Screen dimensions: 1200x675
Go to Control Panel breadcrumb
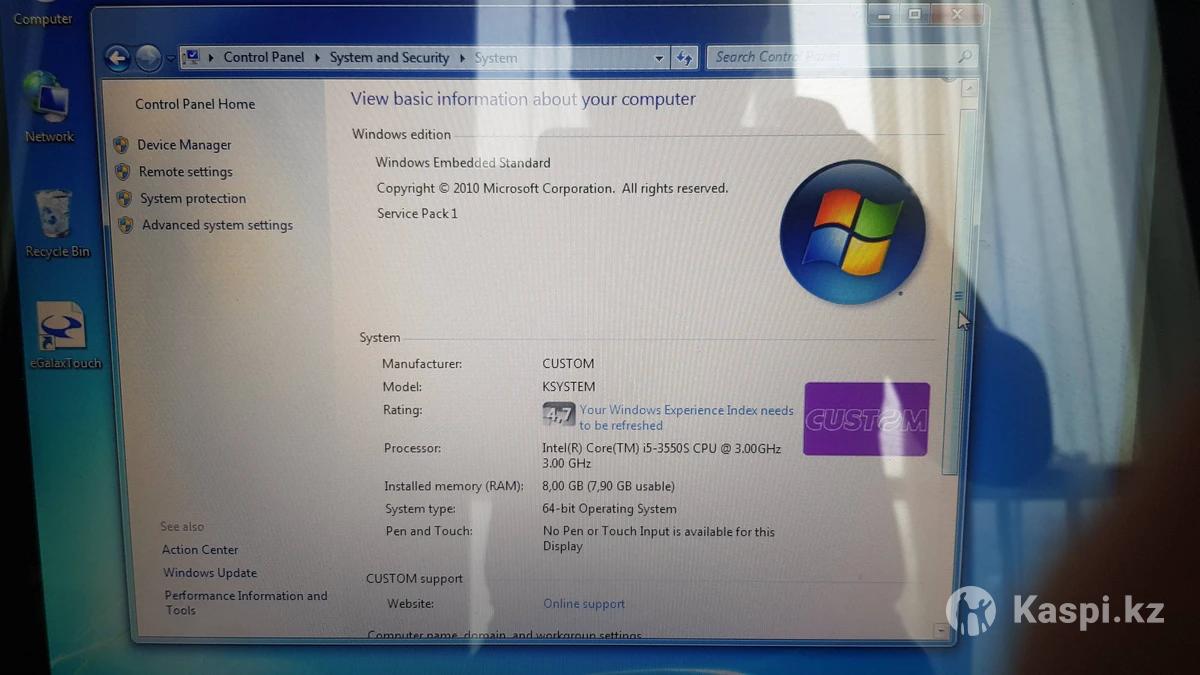click(264, 57)
